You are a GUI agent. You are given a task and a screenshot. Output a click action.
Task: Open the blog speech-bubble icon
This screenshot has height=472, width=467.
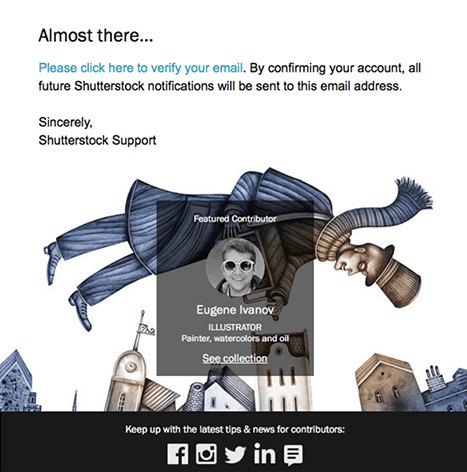point(293,455)
